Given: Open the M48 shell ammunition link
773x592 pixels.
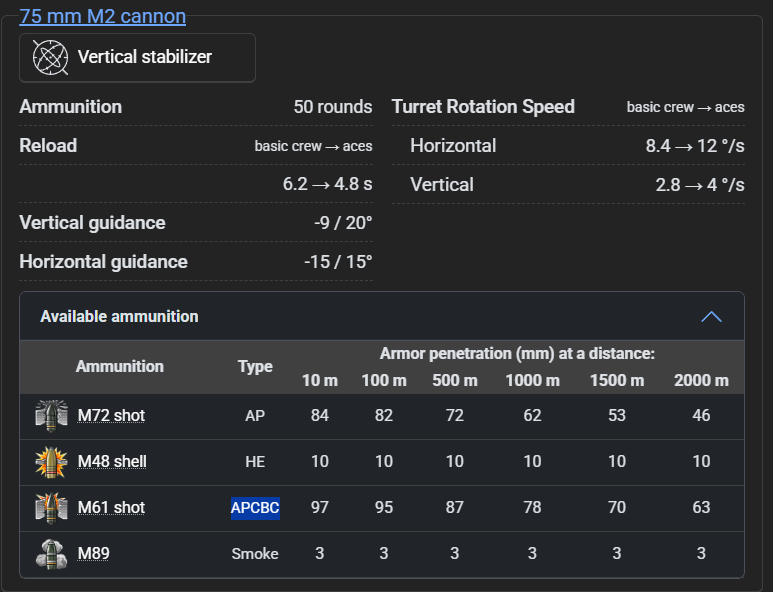Looking at the screenshot, I should pyautogui.click(x=112, y=461).
